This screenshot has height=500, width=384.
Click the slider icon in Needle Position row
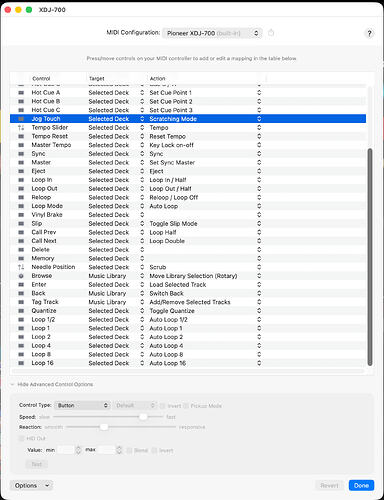point(21,267)
